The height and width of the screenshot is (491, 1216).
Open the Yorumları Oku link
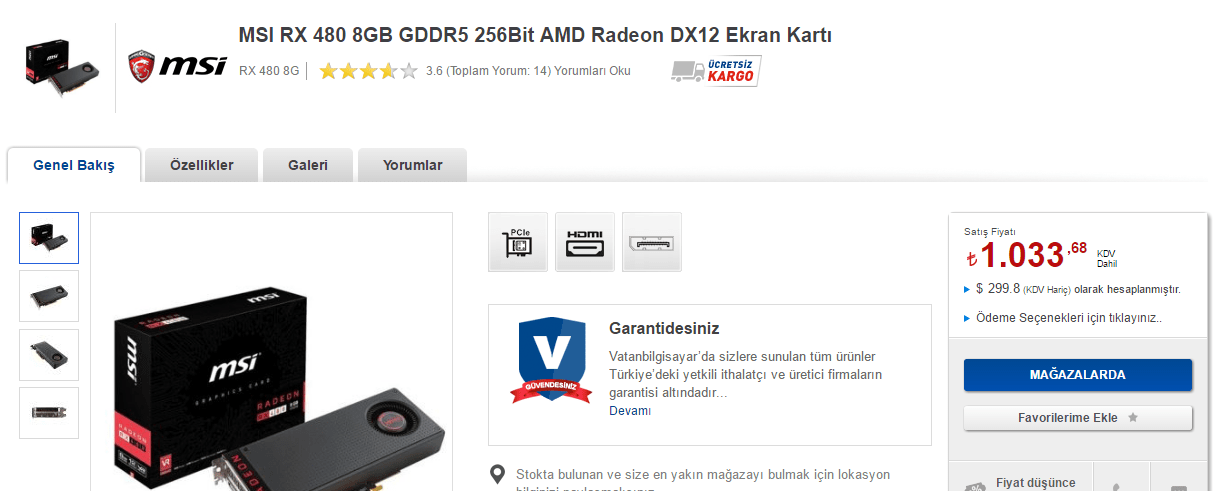pyautogui.click(x=592, y=71)
